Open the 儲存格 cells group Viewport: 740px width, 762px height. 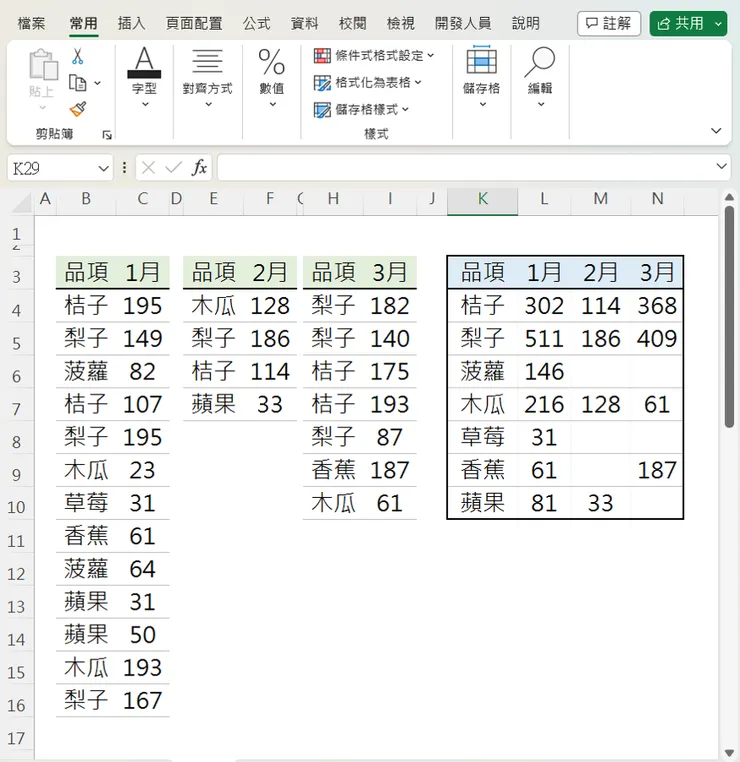click(482, 77)
